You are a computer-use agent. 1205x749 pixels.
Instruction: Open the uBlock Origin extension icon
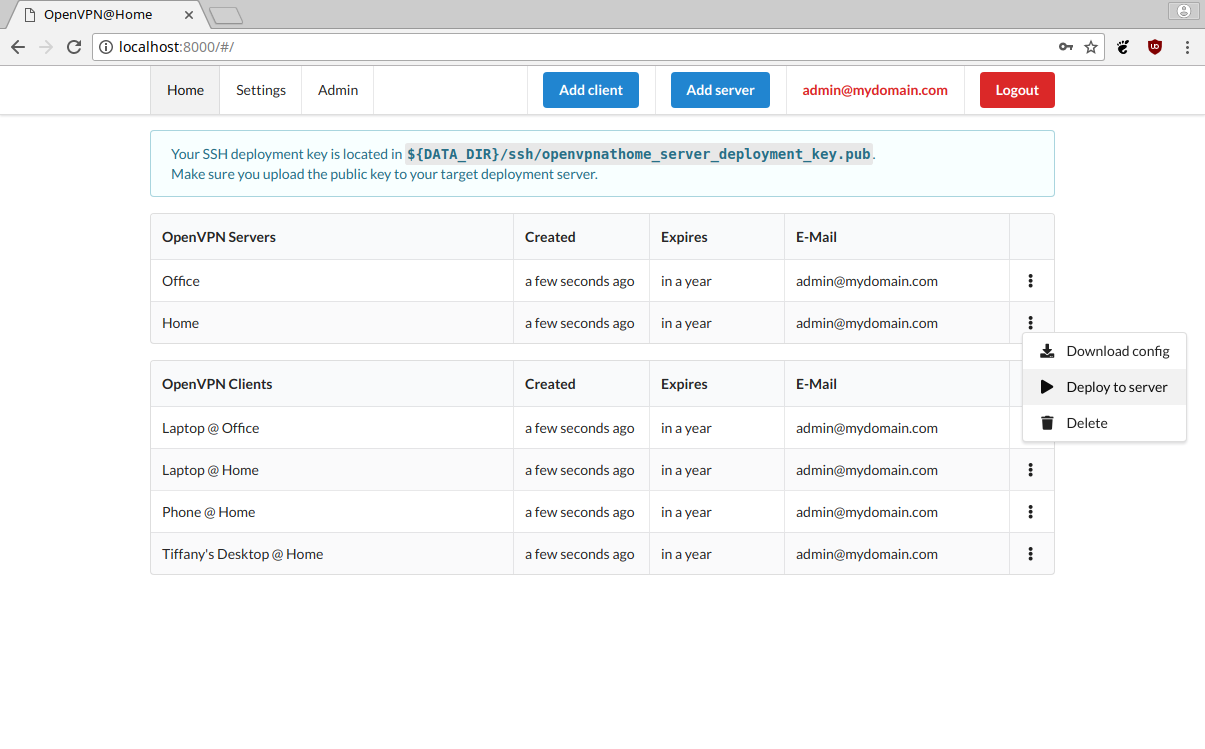1155,46
